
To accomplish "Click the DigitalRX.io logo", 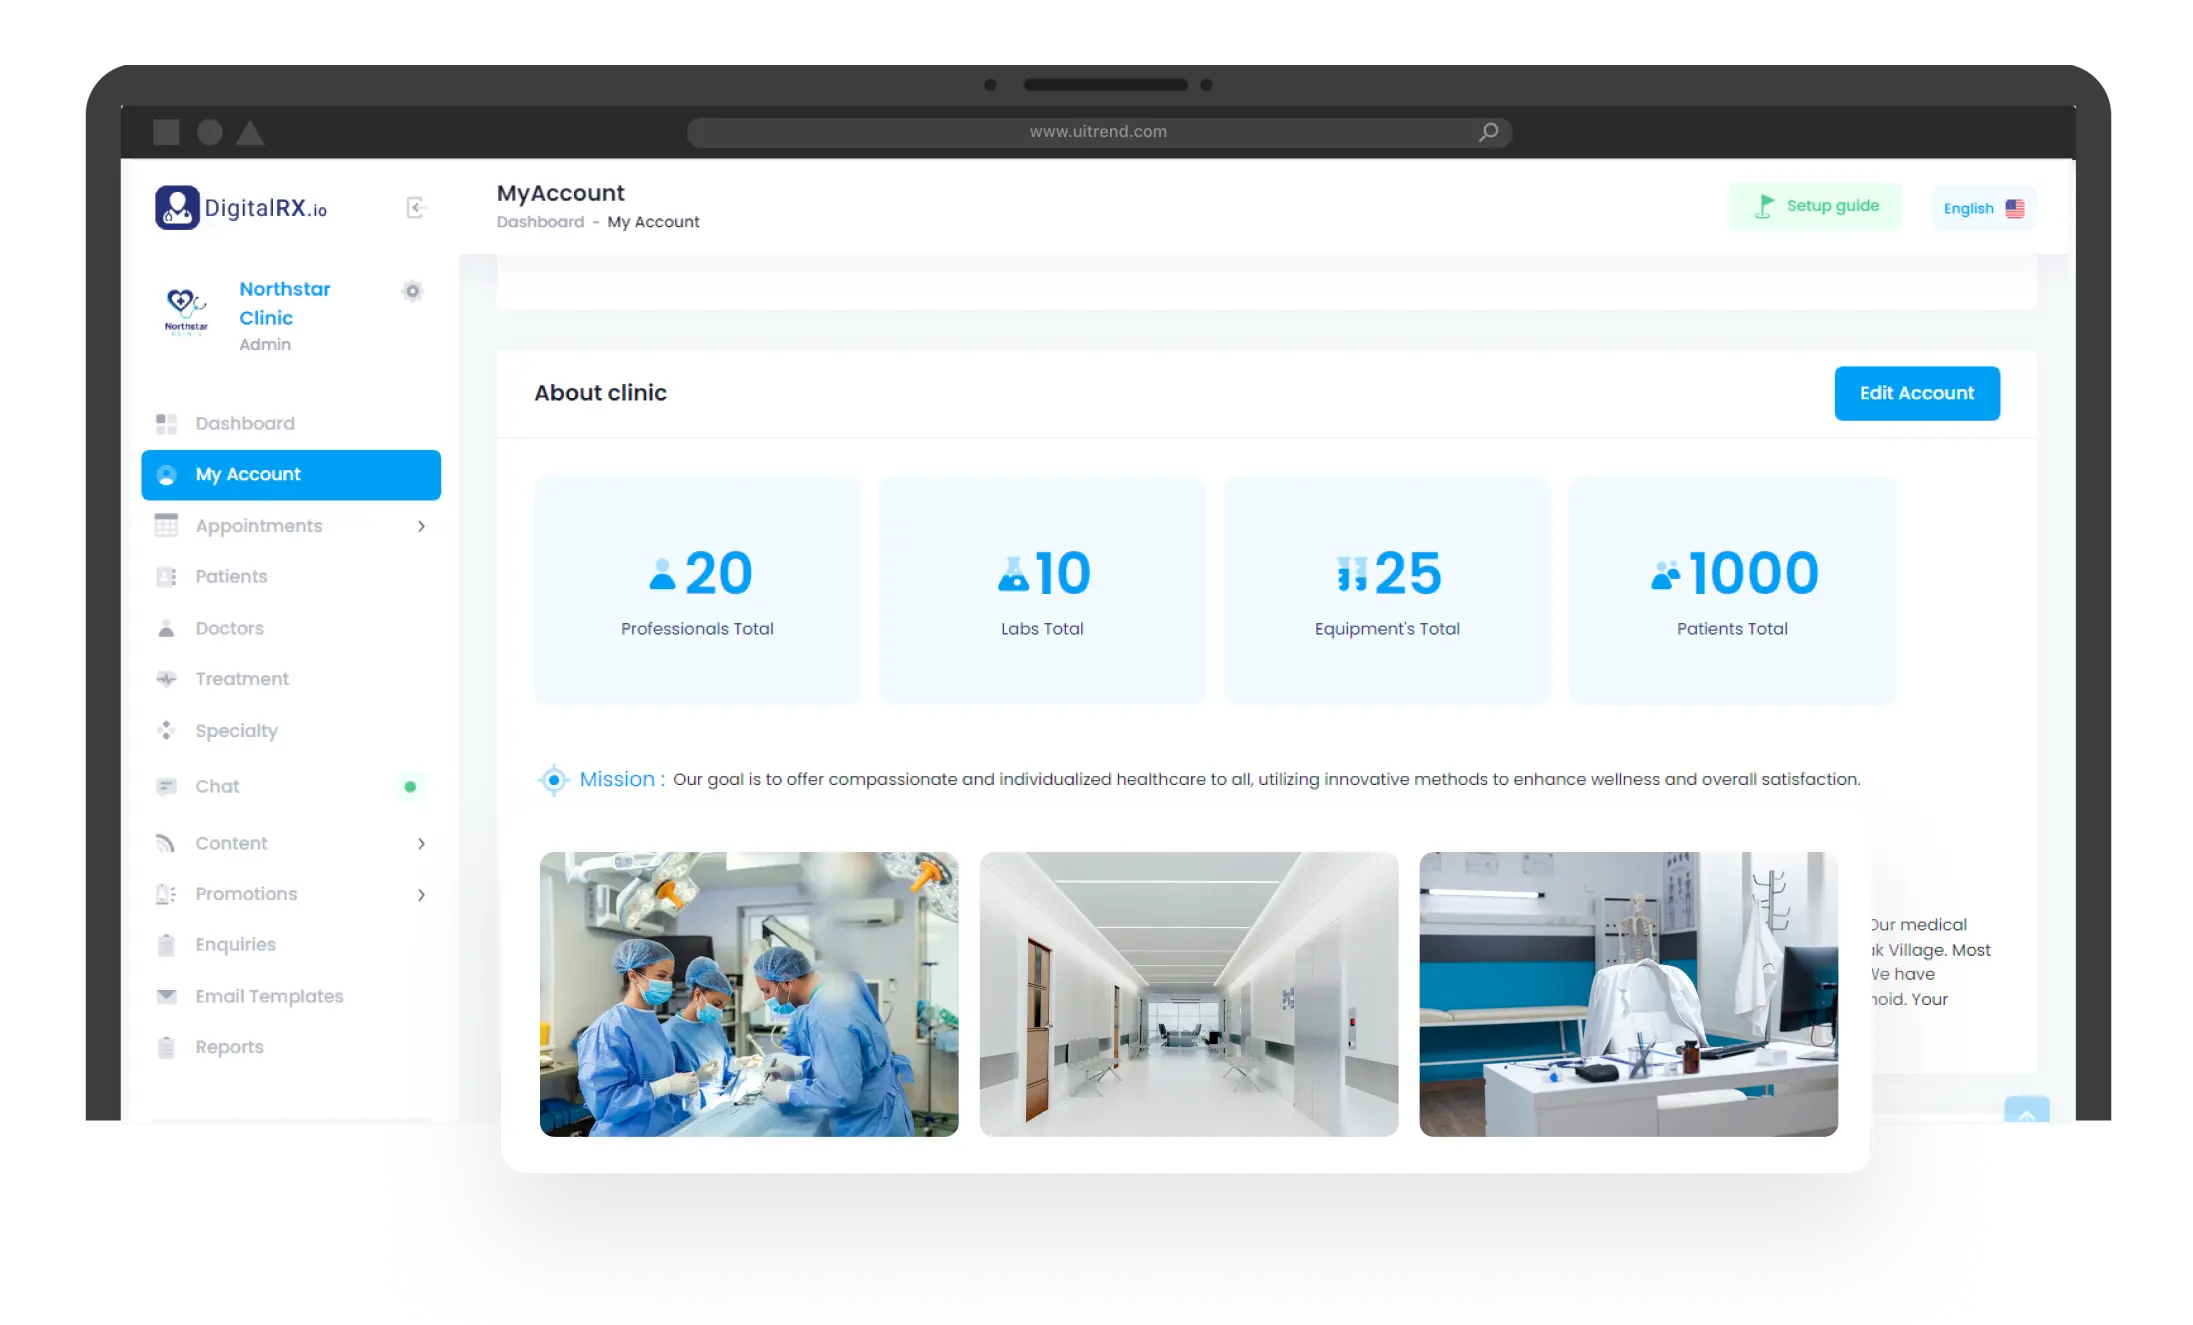I will tap(241, 208).
